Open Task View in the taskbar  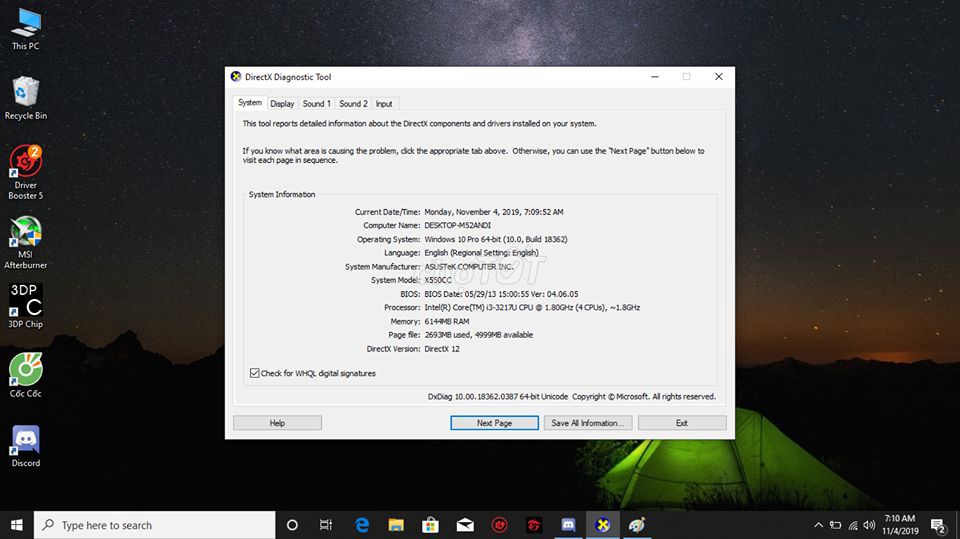coord(326,525)
